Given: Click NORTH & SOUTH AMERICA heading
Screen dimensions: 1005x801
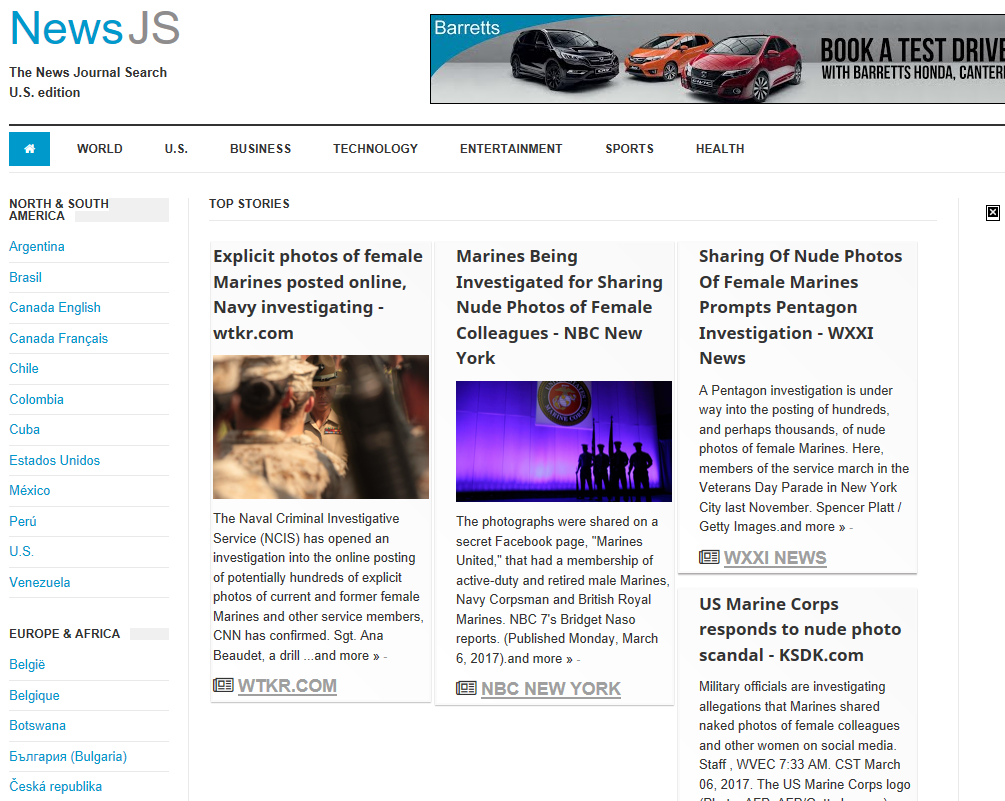Looking at the screenshot, I should 59,210.
